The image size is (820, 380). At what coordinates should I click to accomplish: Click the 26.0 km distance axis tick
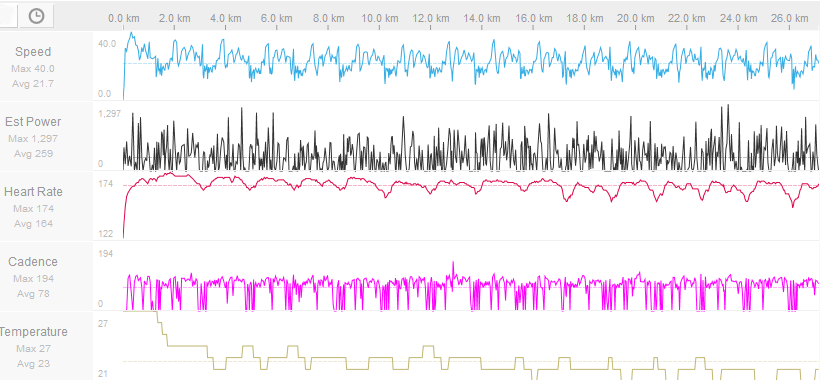(789, 18)
